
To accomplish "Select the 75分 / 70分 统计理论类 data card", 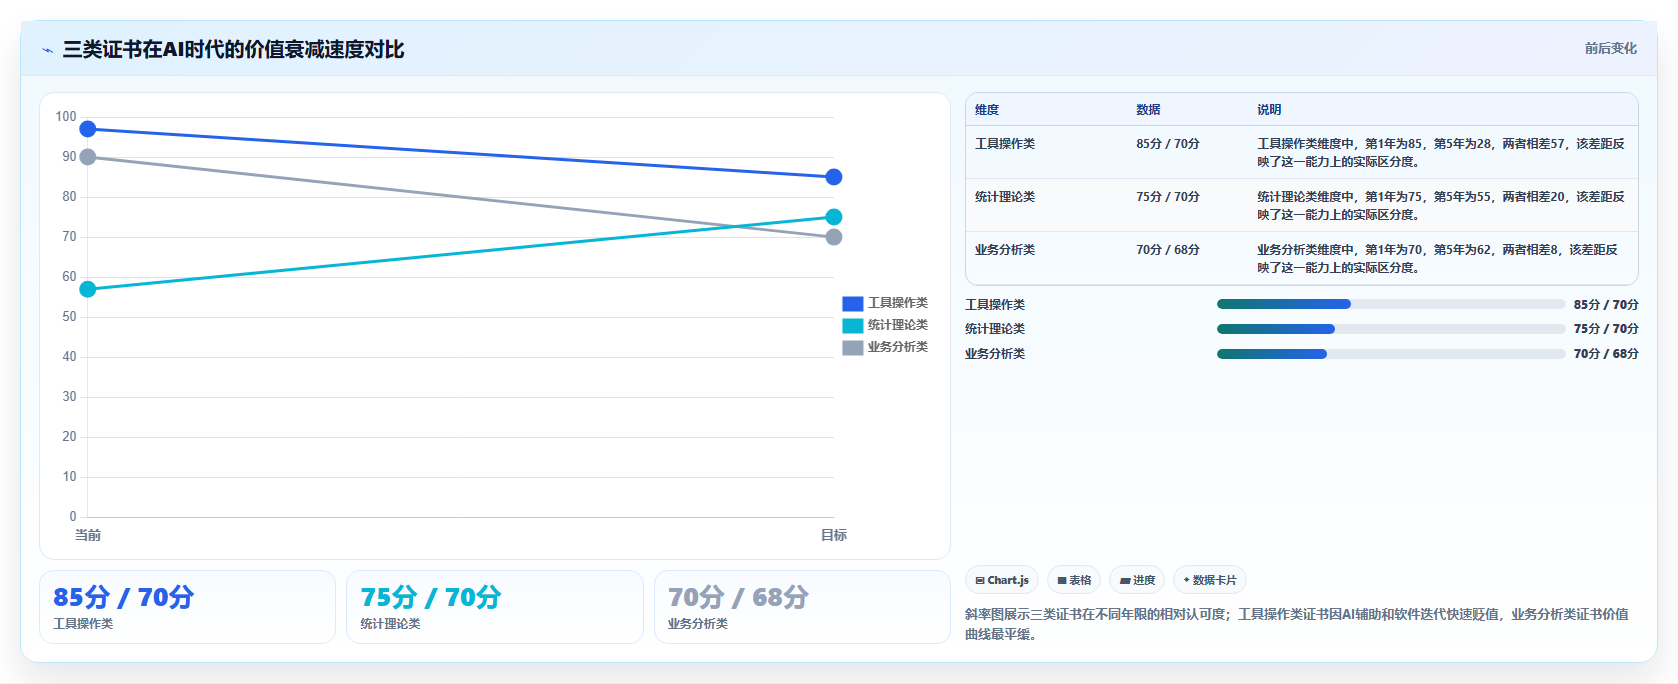I will coord(495,607).
